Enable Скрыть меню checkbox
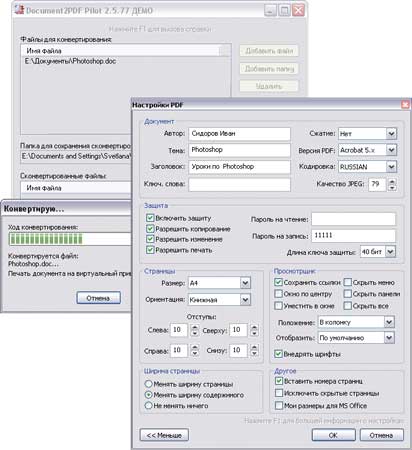The image size is (412, 450). pos(348,282)
